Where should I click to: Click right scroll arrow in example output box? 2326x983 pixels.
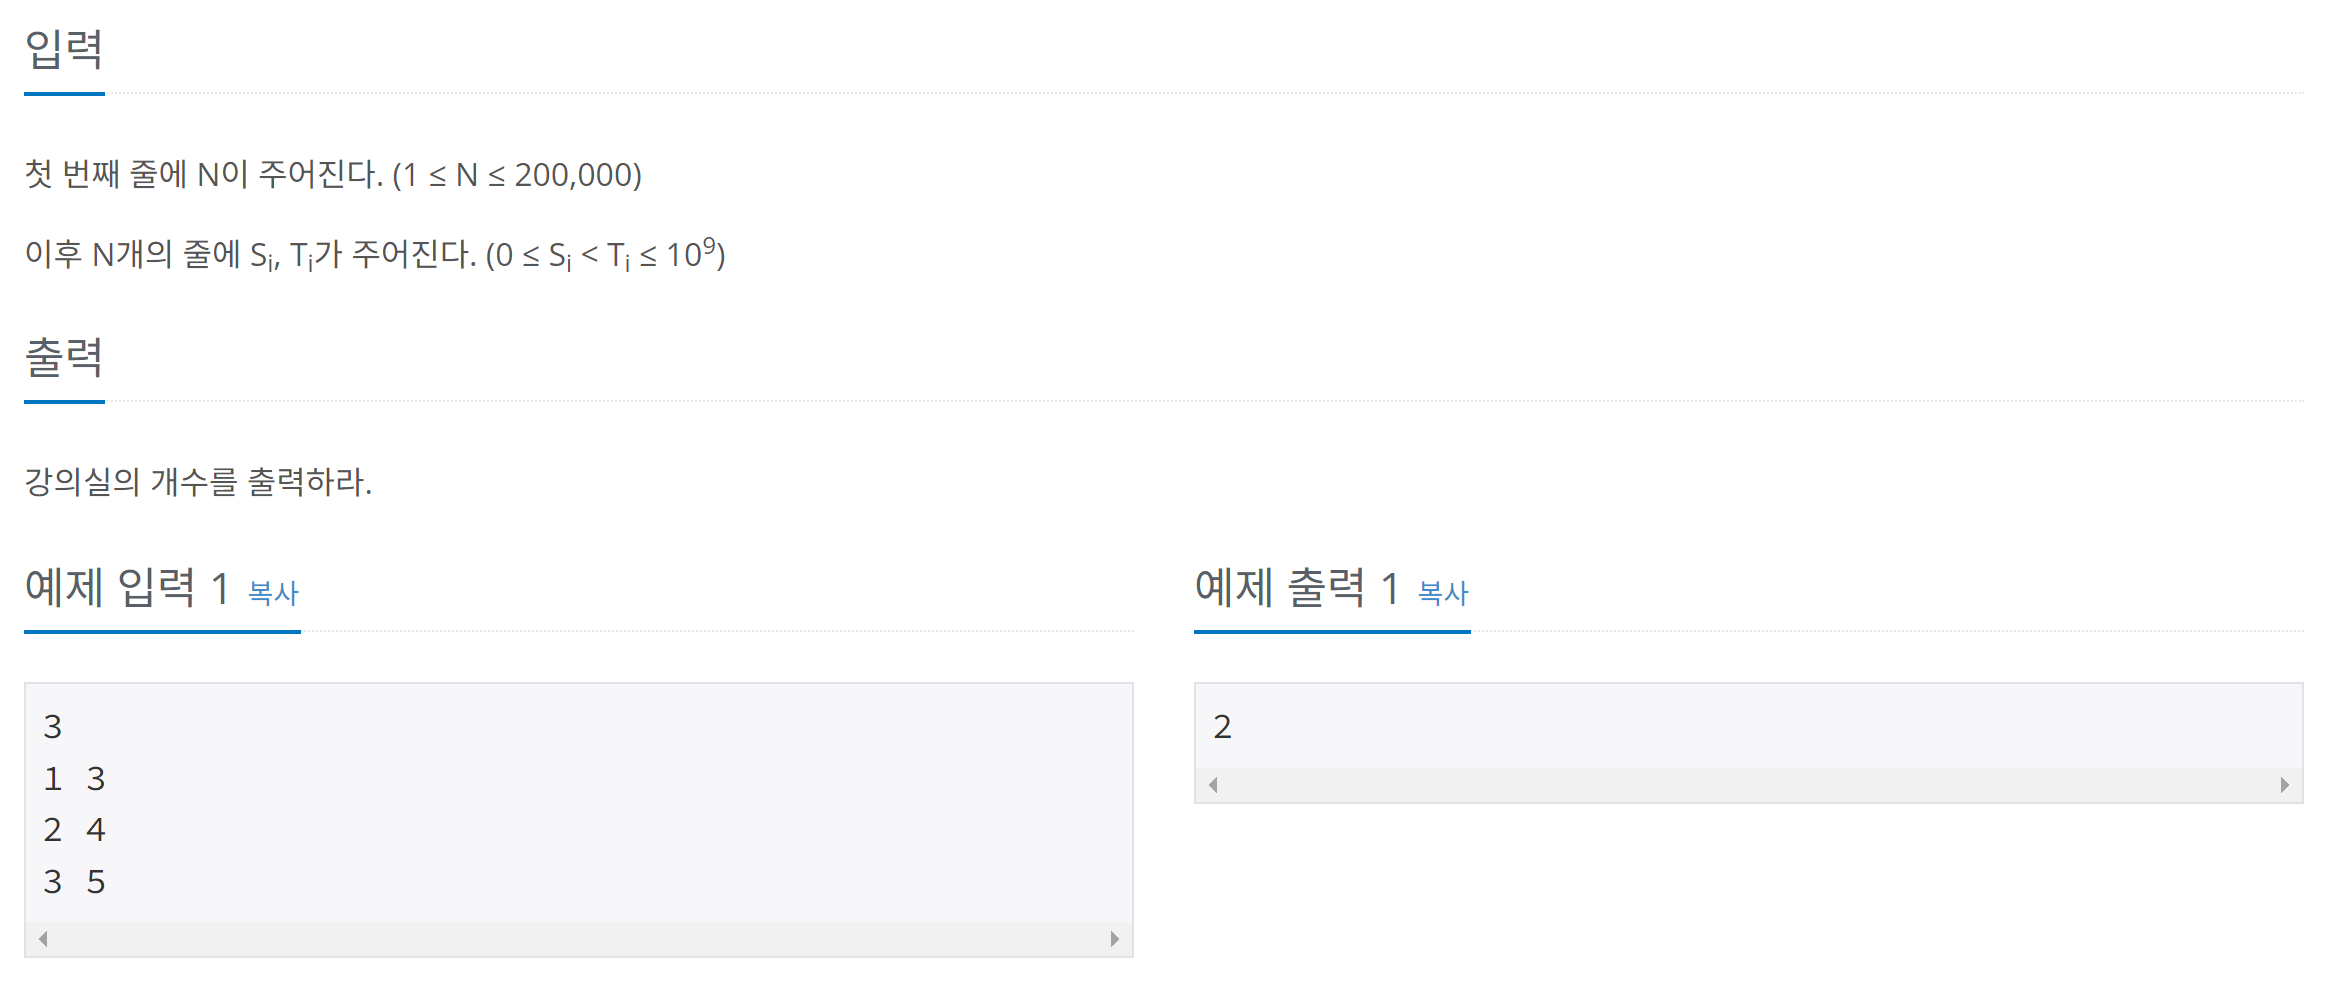pos(2285,785)
